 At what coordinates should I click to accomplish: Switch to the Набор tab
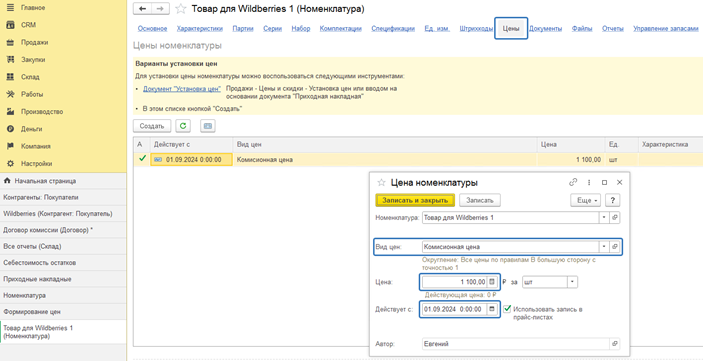click(x=300, y=29)
